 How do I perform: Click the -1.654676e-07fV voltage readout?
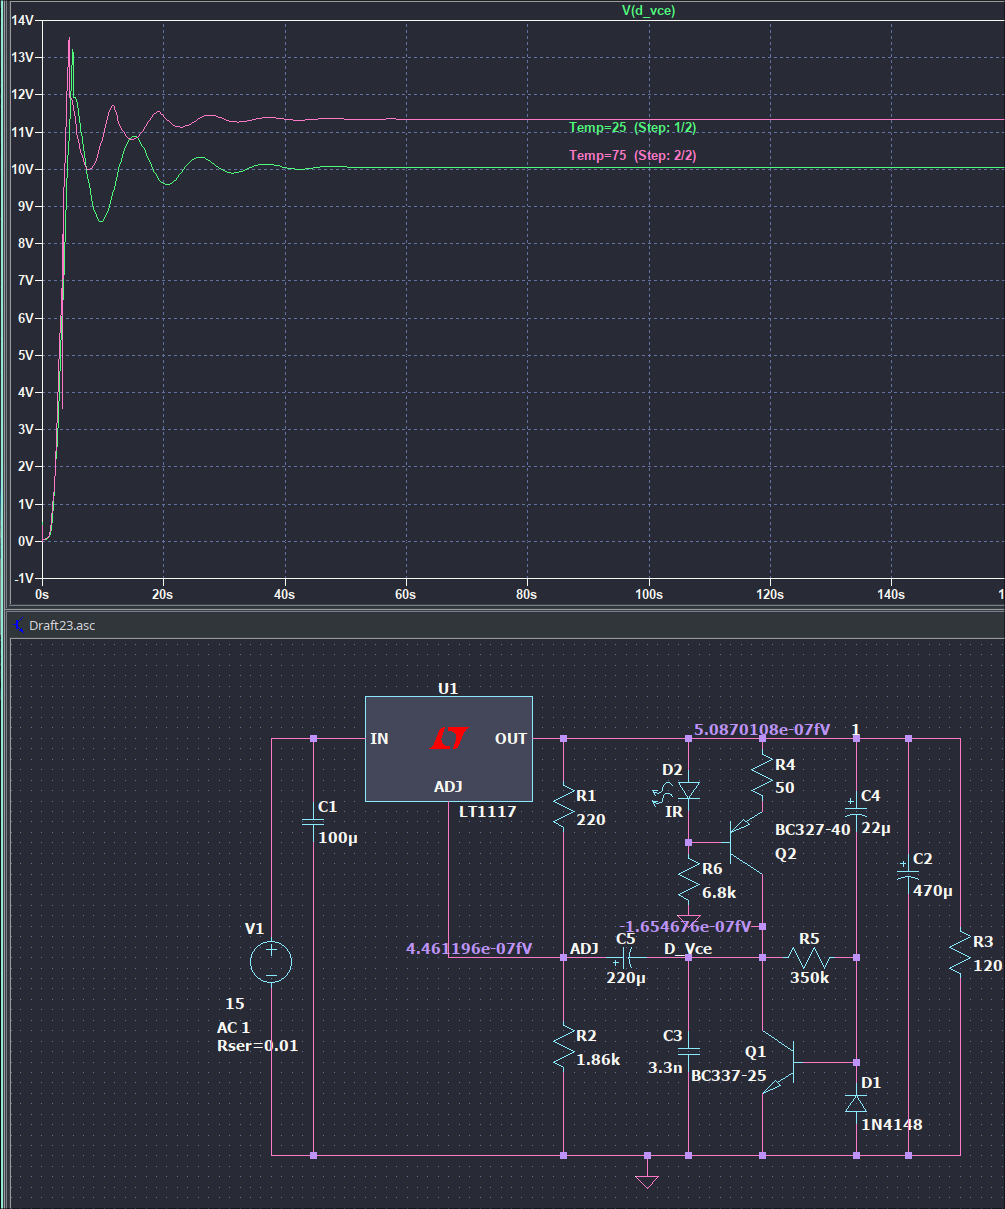(685, 927)
